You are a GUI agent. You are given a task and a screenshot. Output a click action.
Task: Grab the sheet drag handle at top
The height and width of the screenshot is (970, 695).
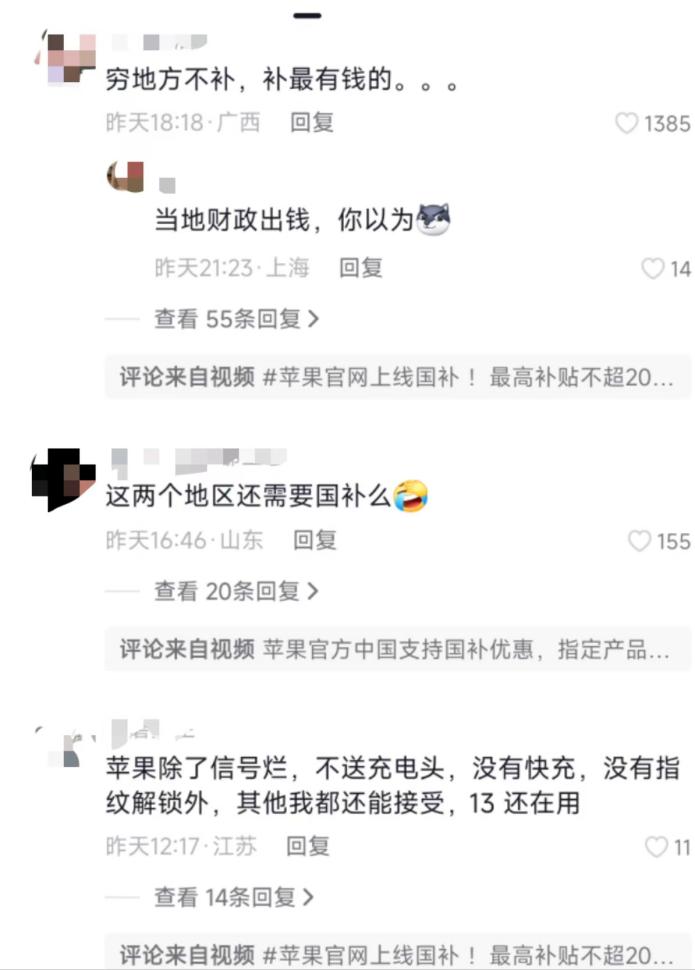coord(308,15)
